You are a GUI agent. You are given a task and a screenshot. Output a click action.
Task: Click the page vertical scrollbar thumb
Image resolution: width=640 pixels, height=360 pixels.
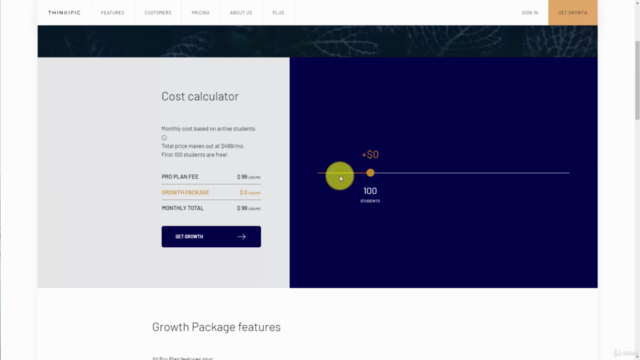pyautogui.click(x=637, y=80)
